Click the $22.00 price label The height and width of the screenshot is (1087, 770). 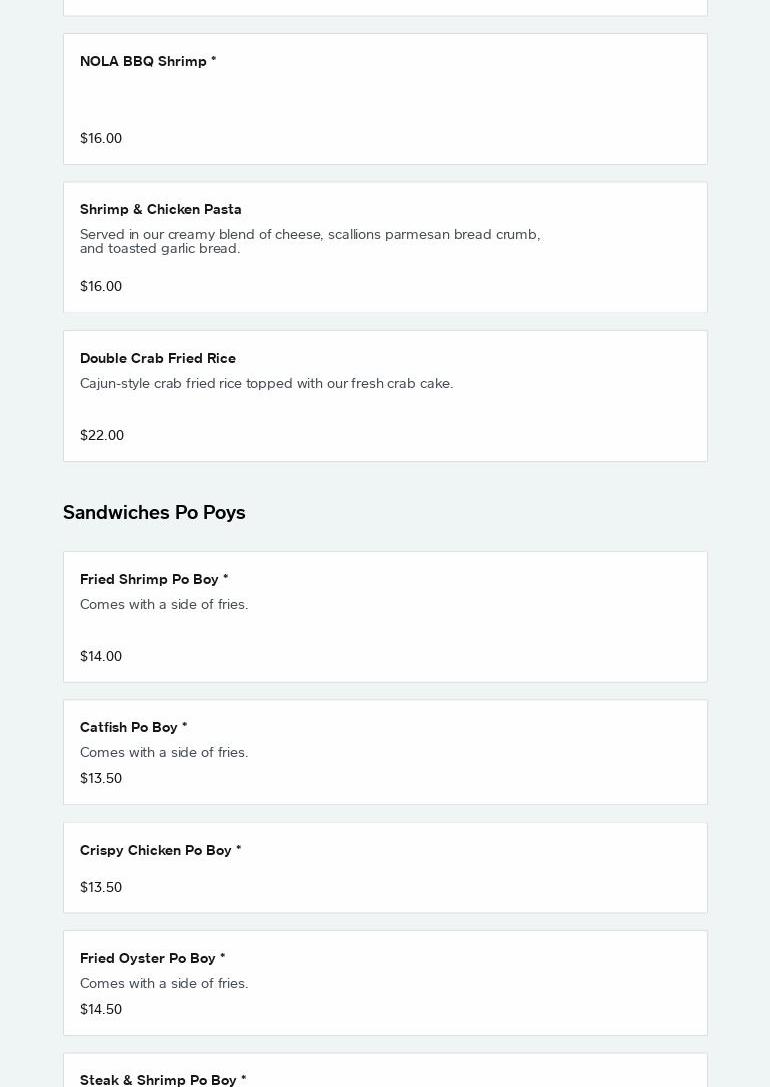102,435
